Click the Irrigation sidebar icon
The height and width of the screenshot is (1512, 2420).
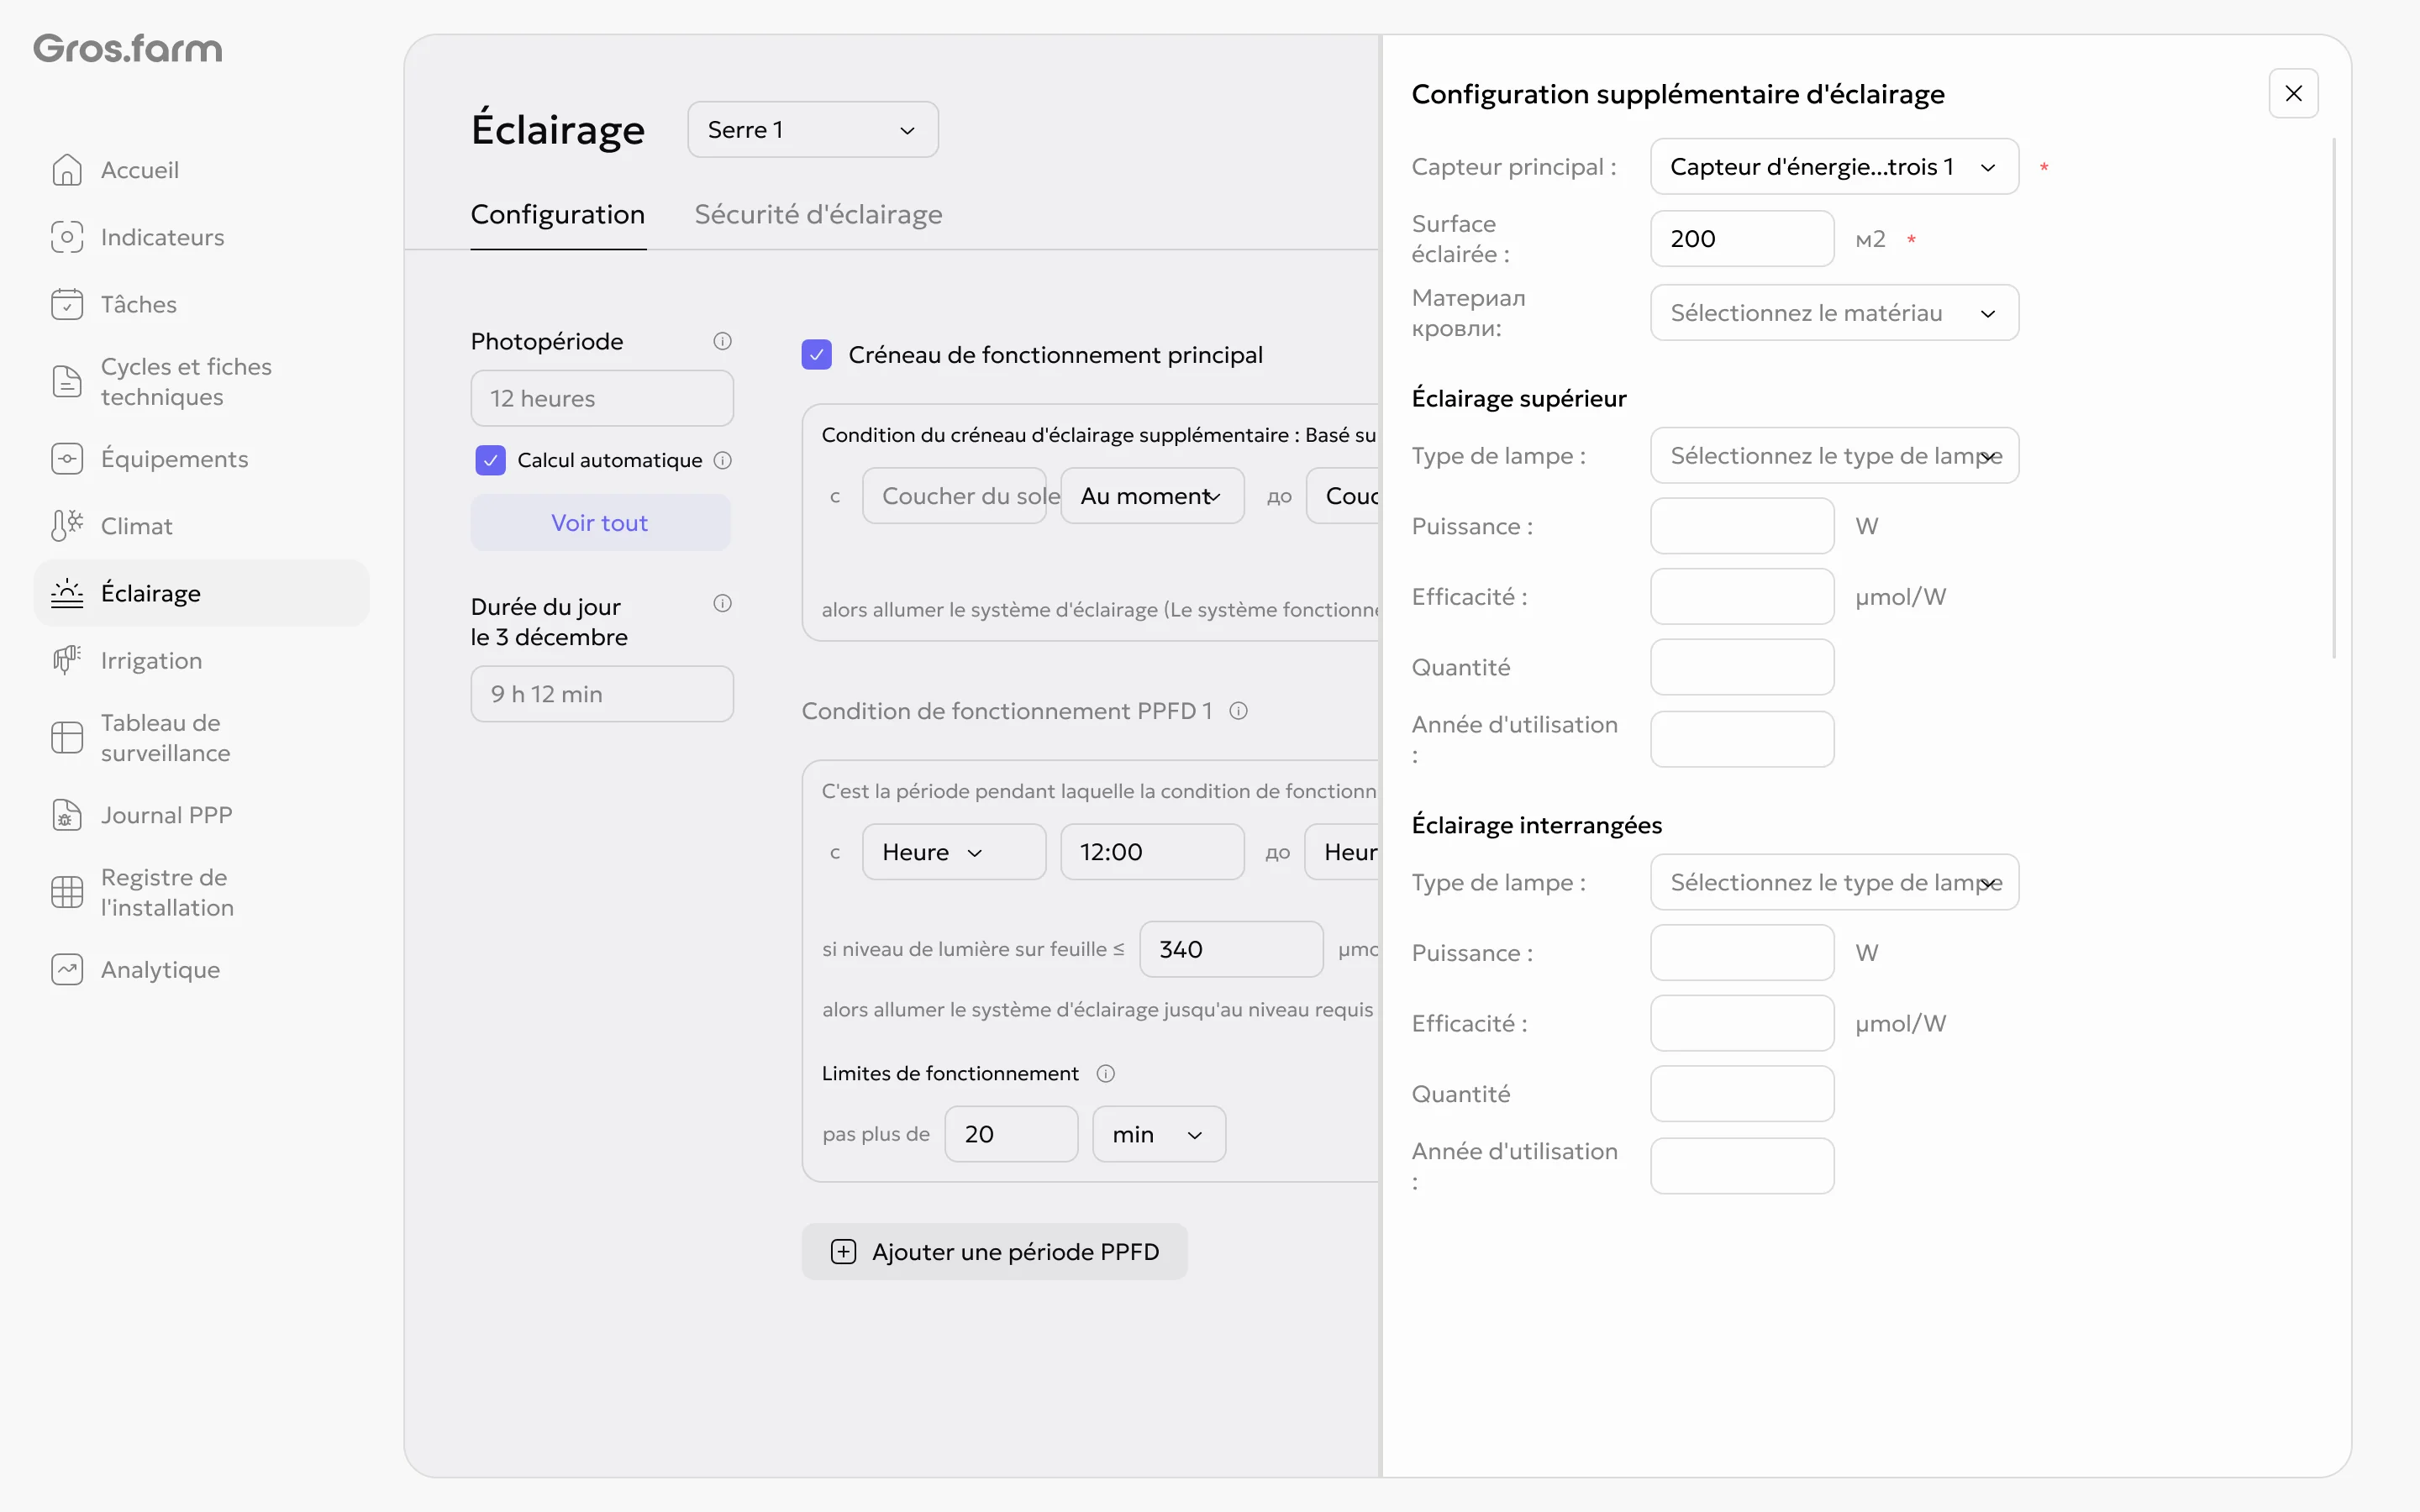click(67, 660)
